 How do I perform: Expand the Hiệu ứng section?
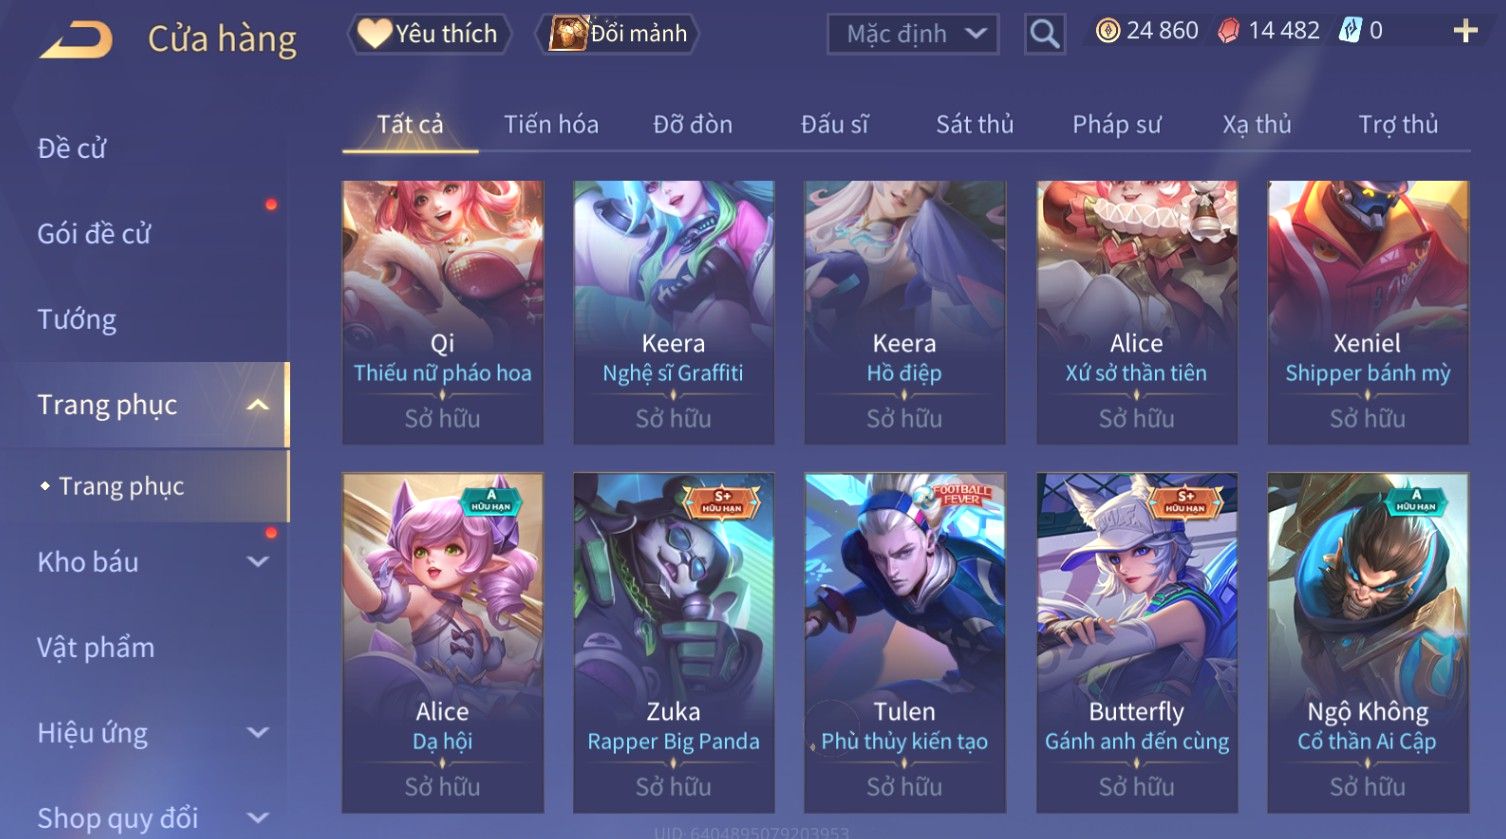(258, 733)
